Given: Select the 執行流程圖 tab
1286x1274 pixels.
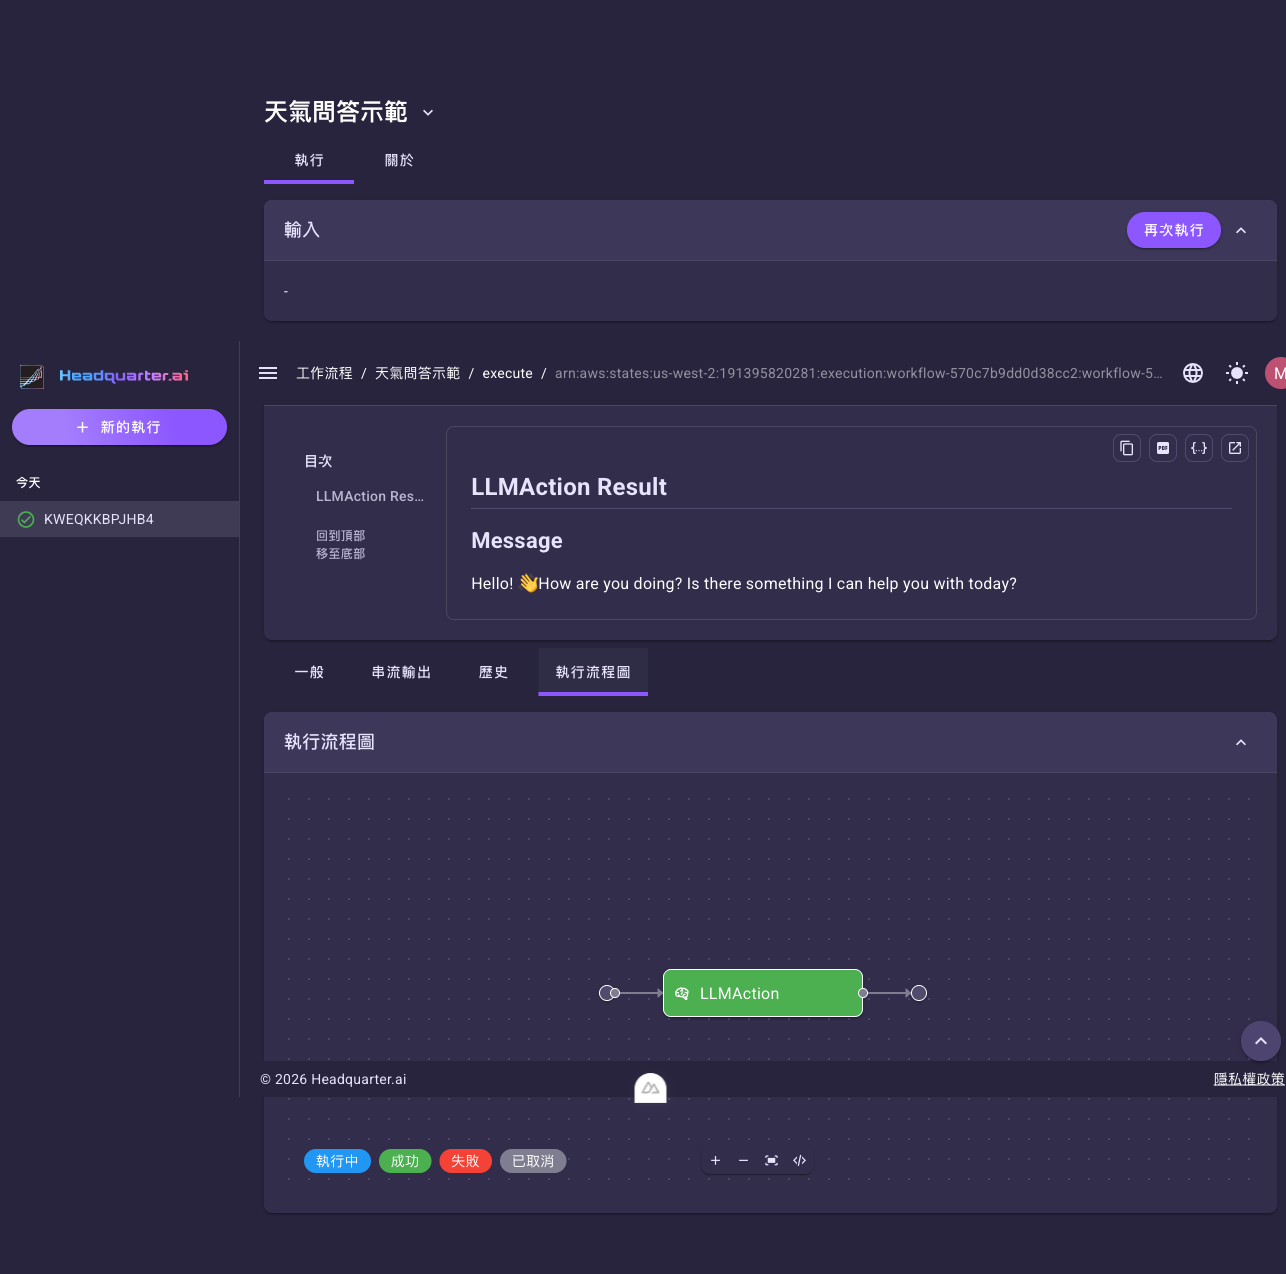Looking at the screenshot, I should click(593, 672).
